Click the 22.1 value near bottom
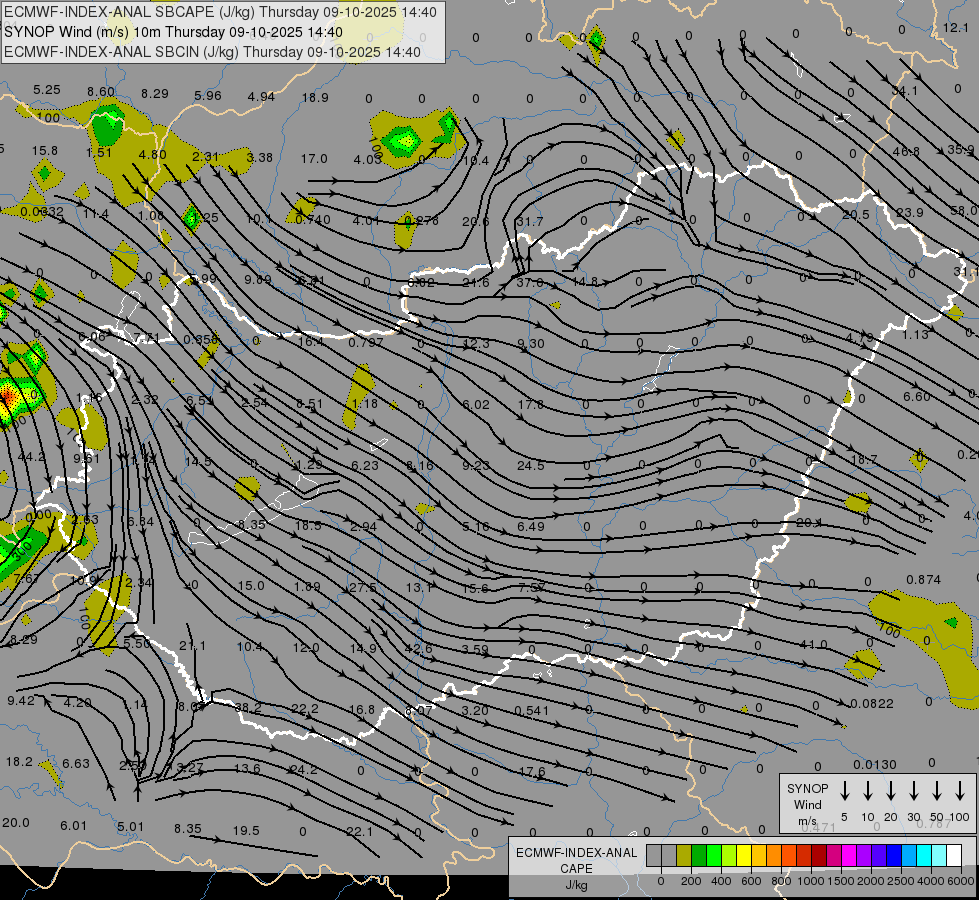This screenshot has height=900, width=979. click(359, 831)
